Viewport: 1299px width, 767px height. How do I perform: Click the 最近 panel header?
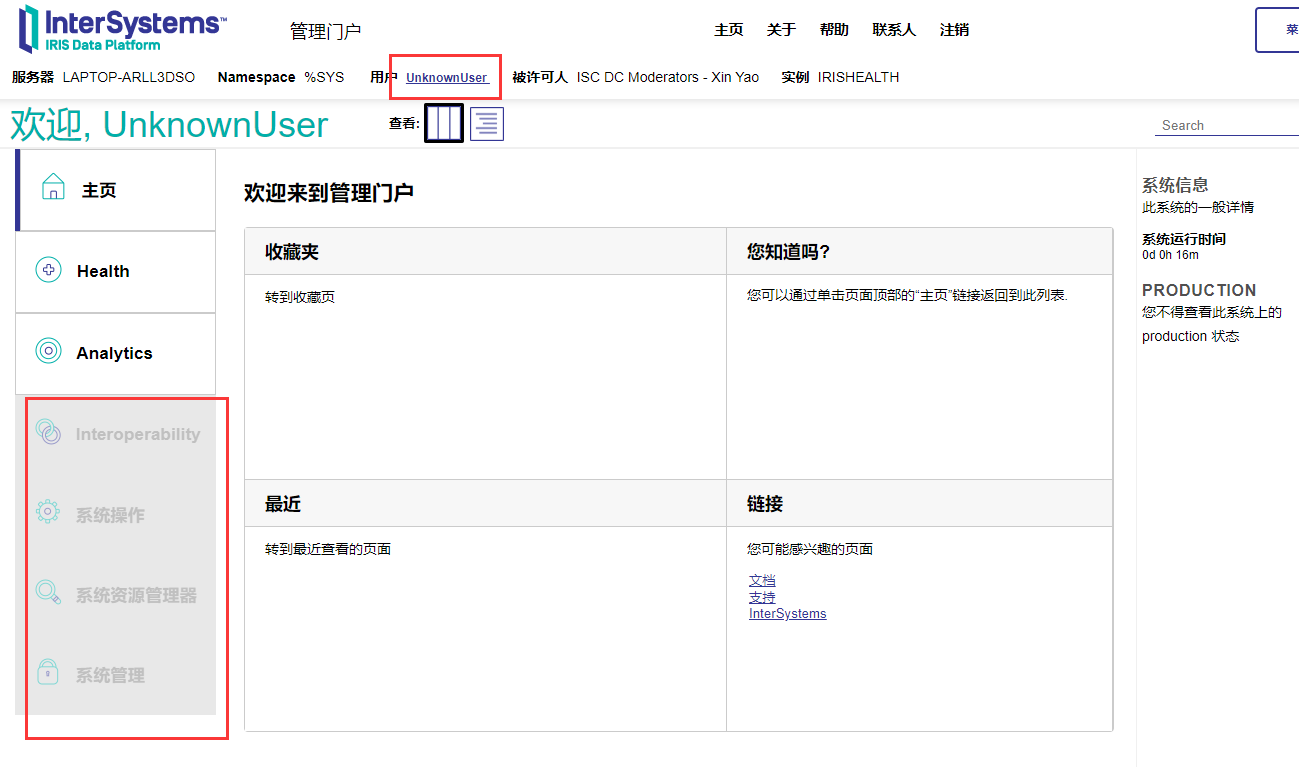click(486, 503)
